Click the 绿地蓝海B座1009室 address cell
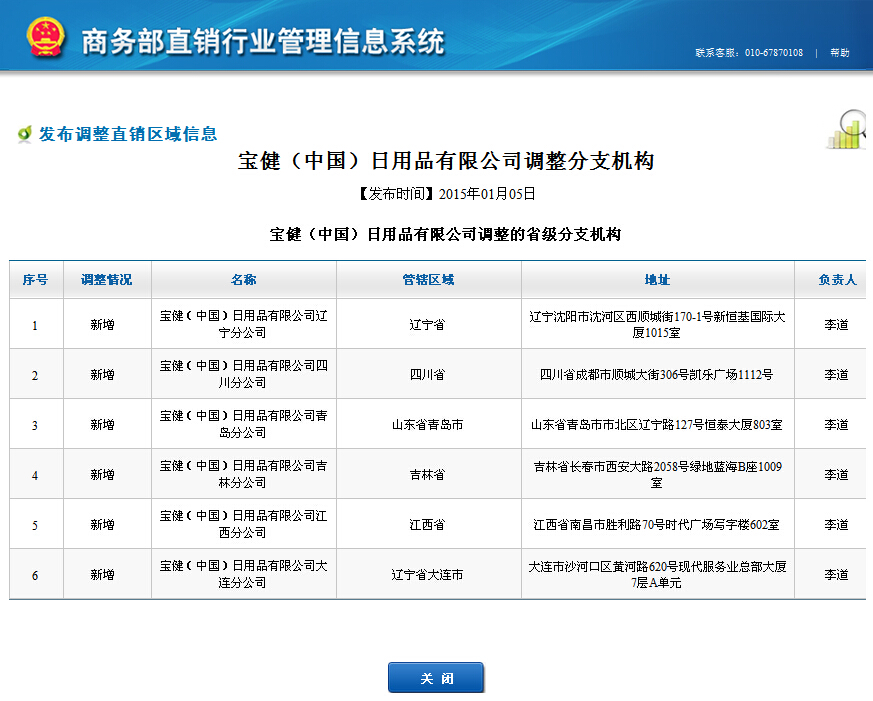This screenshot has width=873, height=701. point(657,474)
